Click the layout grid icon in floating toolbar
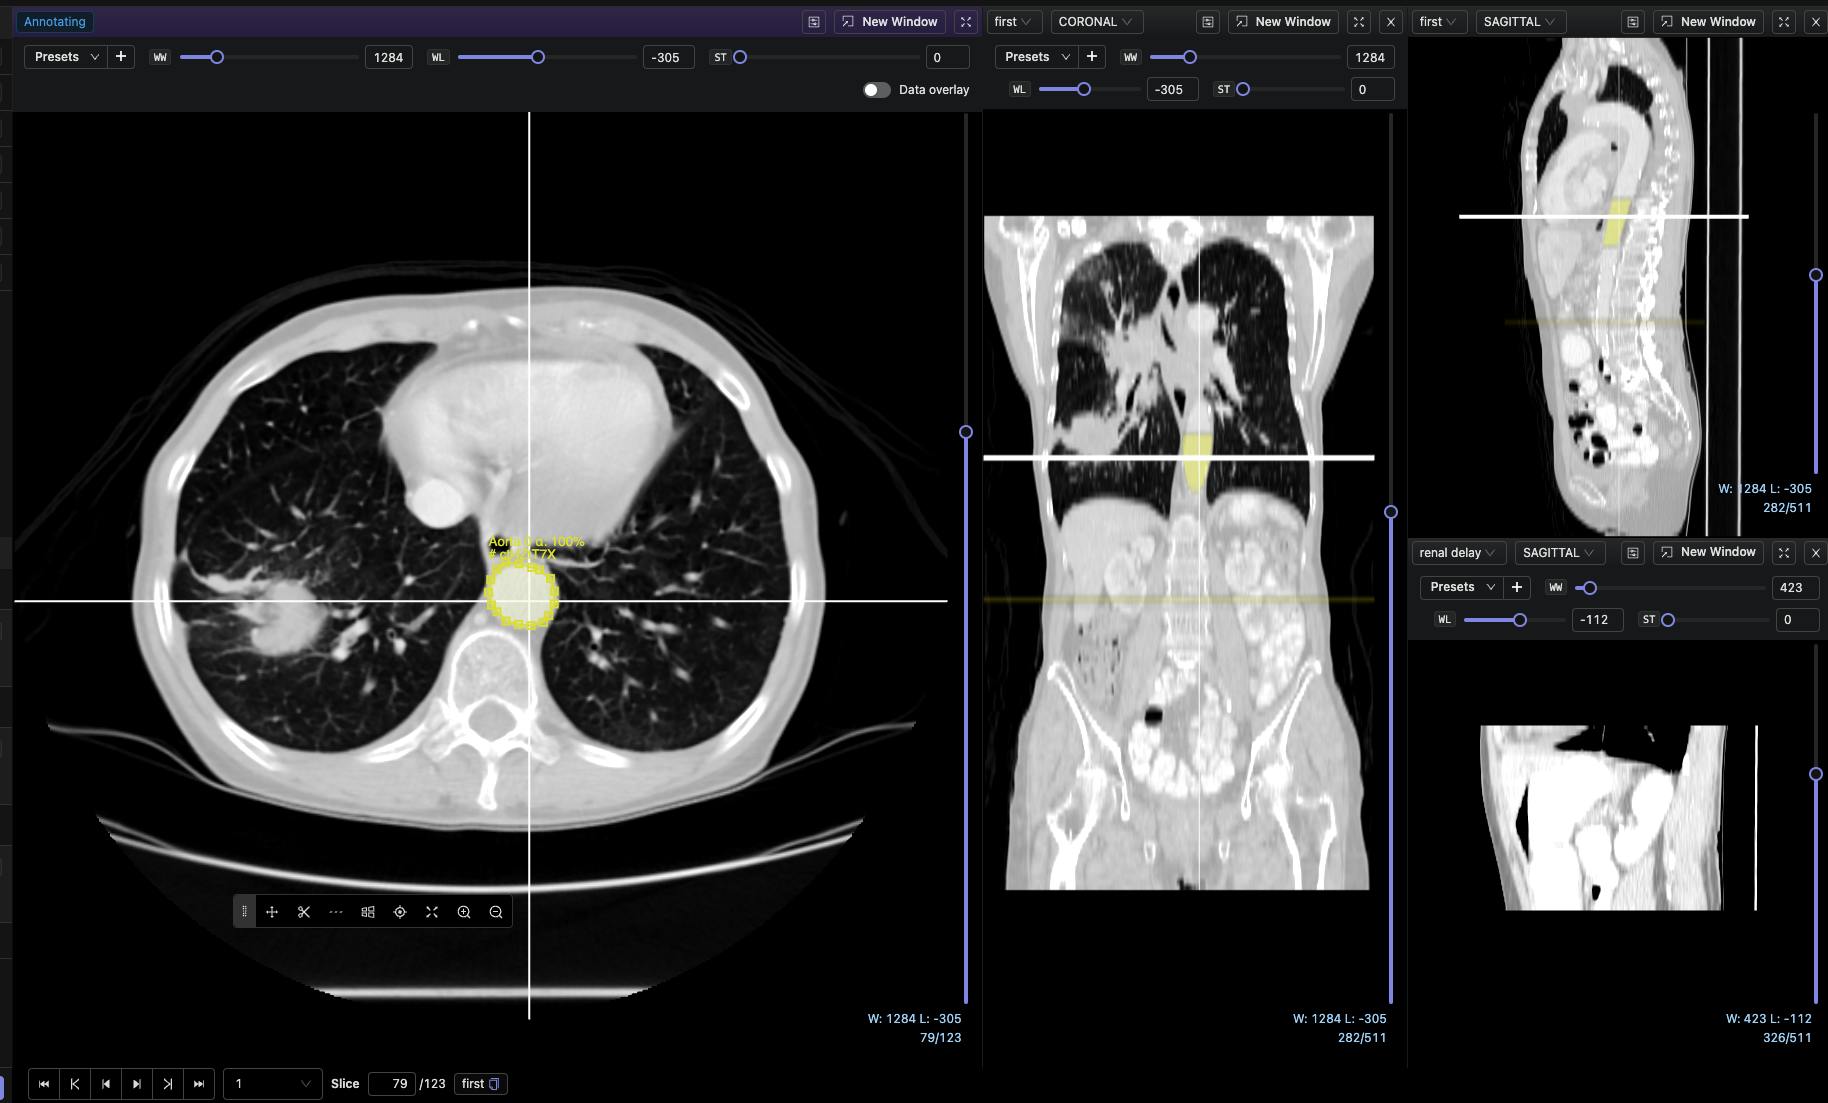Screen dimensions: 1828x1103 click(368, 912)
